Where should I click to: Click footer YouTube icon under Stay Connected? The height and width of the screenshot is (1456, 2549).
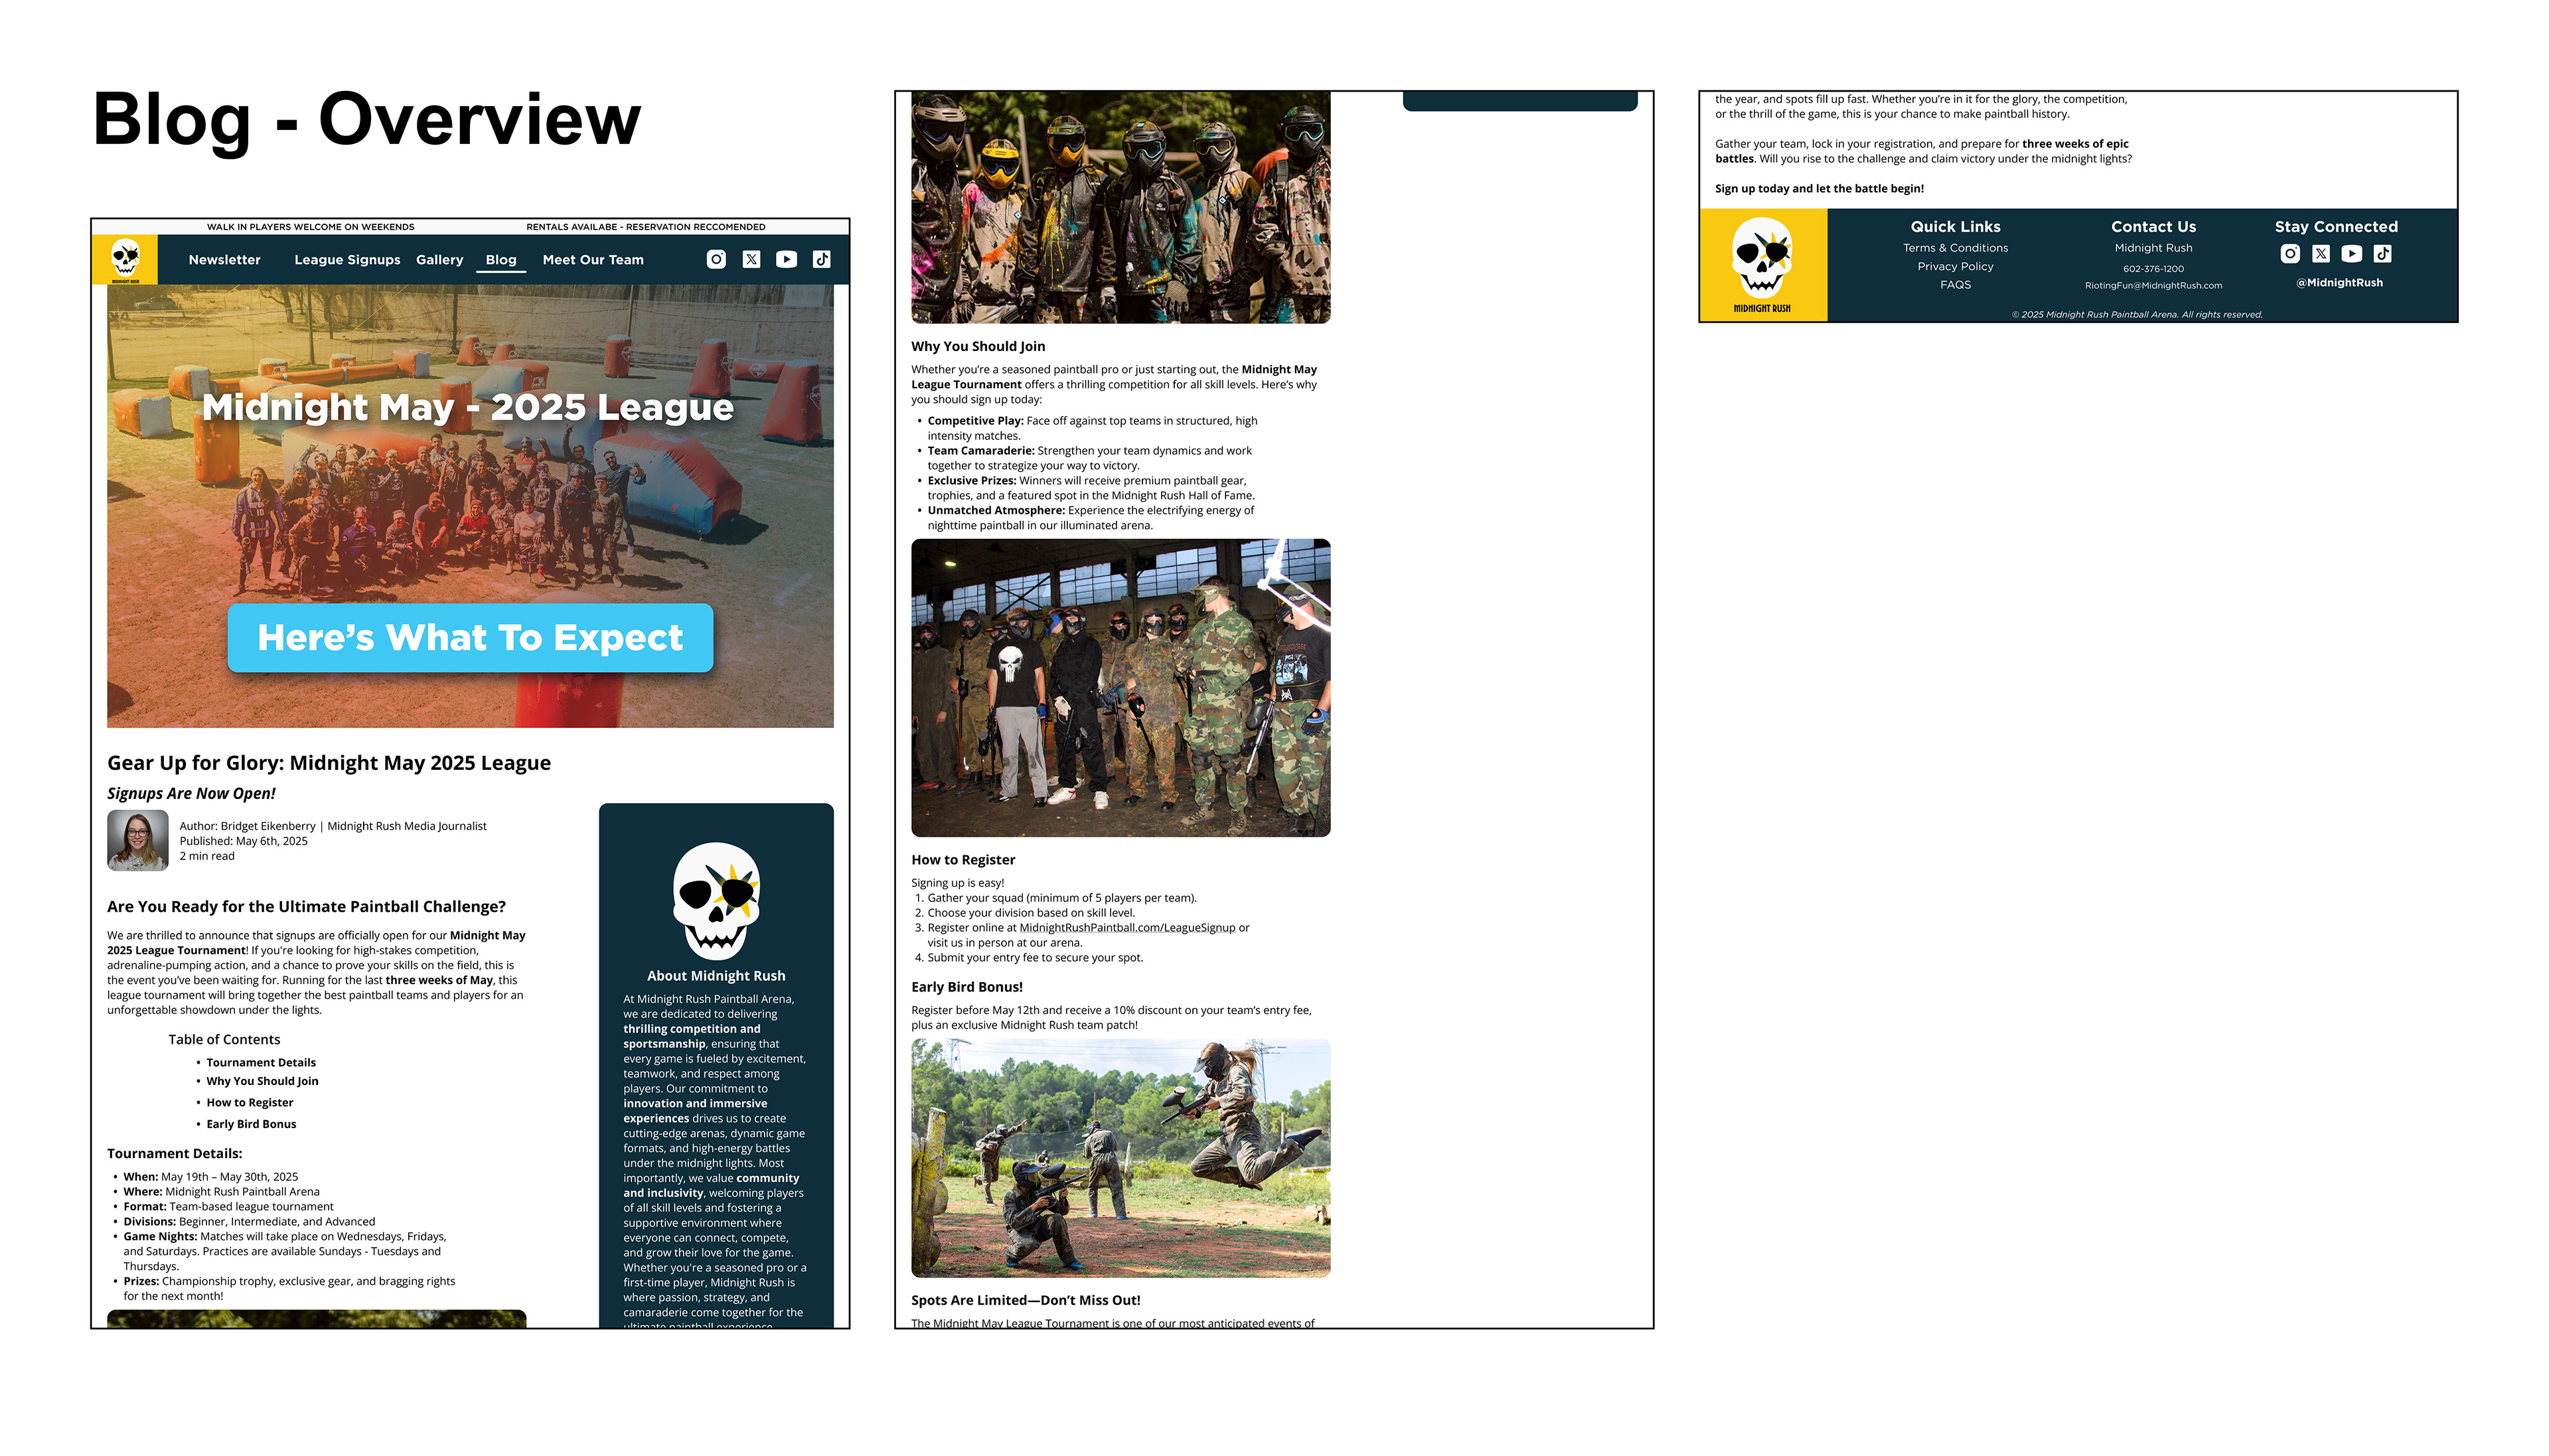(2351, 254)
